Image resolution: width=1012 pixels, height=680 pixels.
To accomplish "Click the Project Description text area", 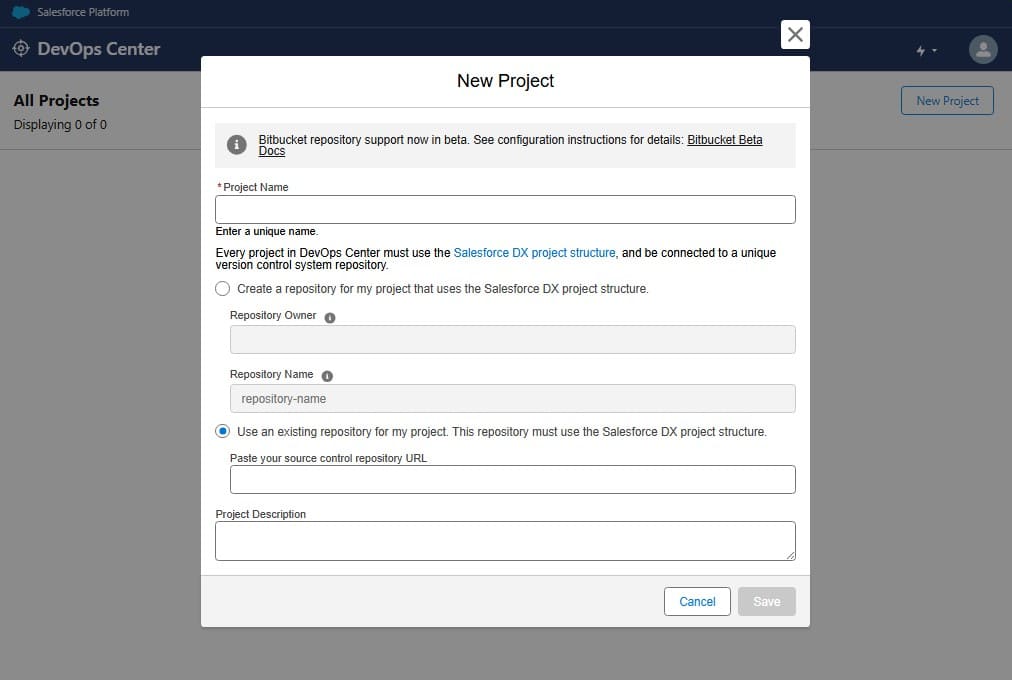I will pyautogui.click(x=505, y=541).
